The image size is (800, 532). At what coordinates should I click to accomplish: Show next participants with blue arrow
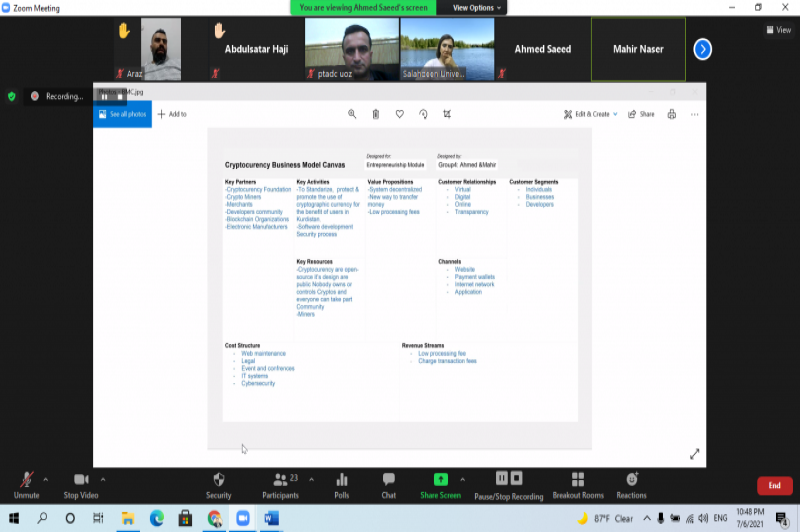(x=703, y=48)
